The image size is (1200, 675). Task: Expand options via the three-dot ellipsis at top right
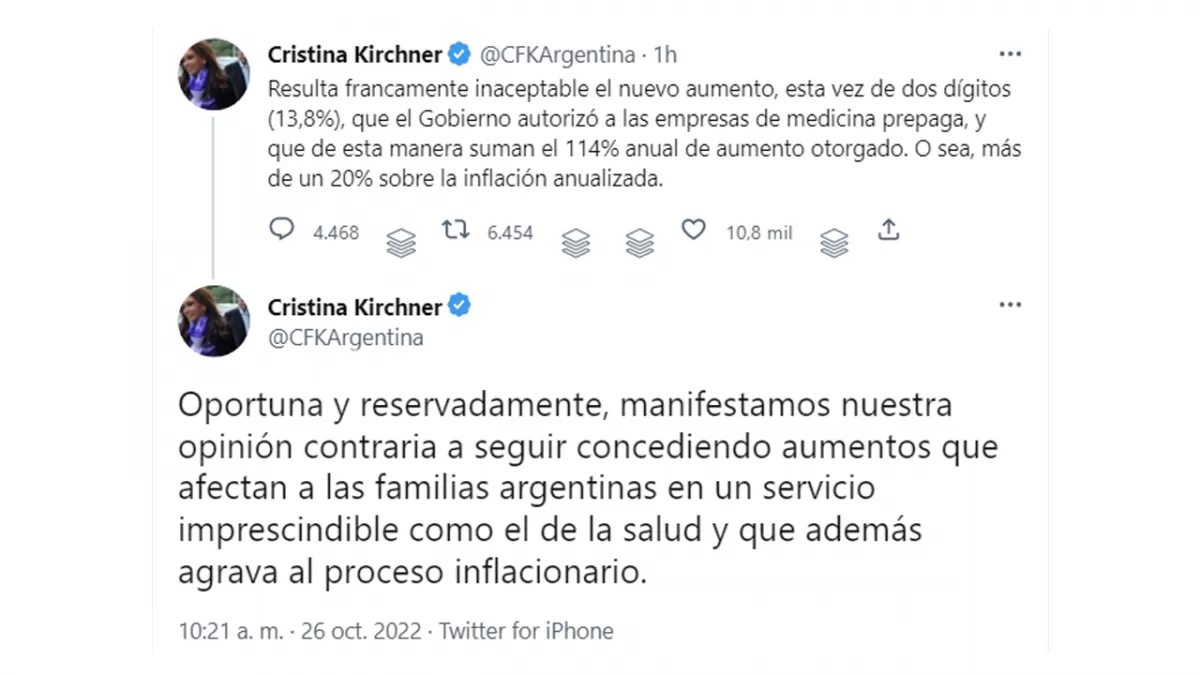pos(1010,54)
